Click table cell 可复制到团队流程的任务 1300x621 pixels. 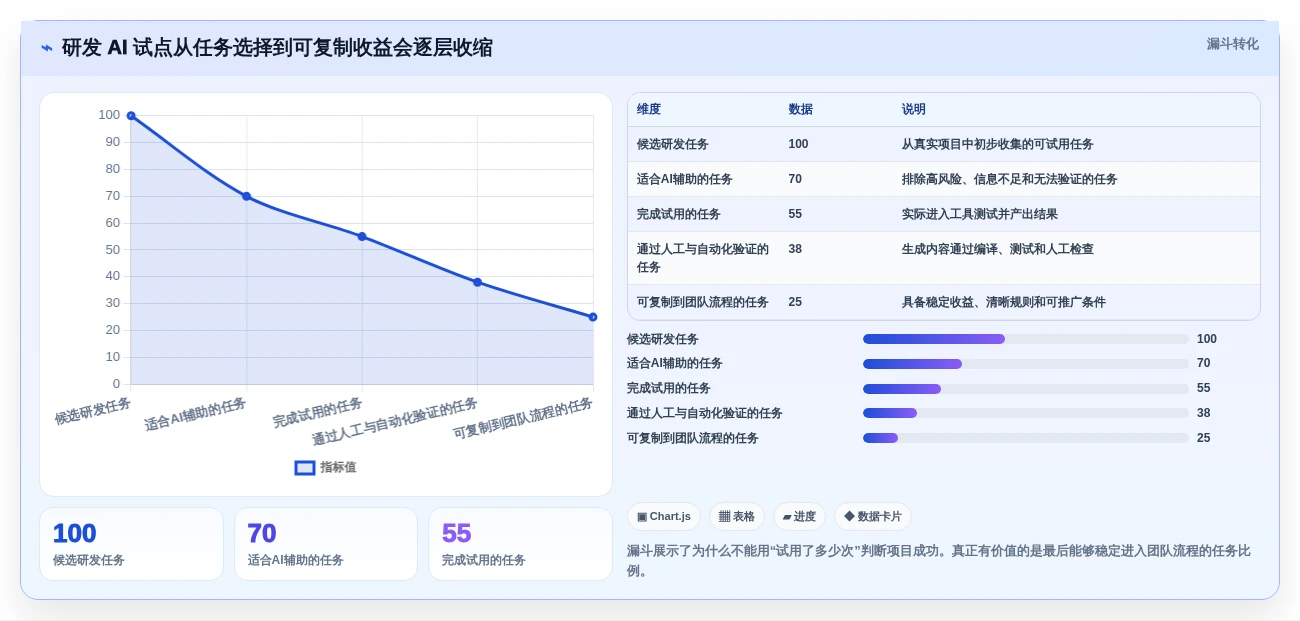tap(703, 302)
